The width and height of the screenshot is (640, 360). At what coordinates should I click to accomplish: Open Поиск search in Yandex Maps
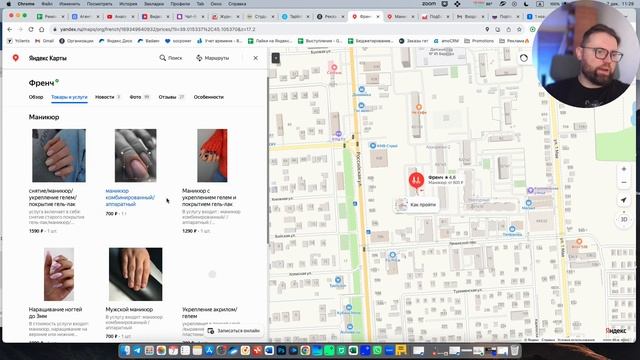click(x=171, y=58)
